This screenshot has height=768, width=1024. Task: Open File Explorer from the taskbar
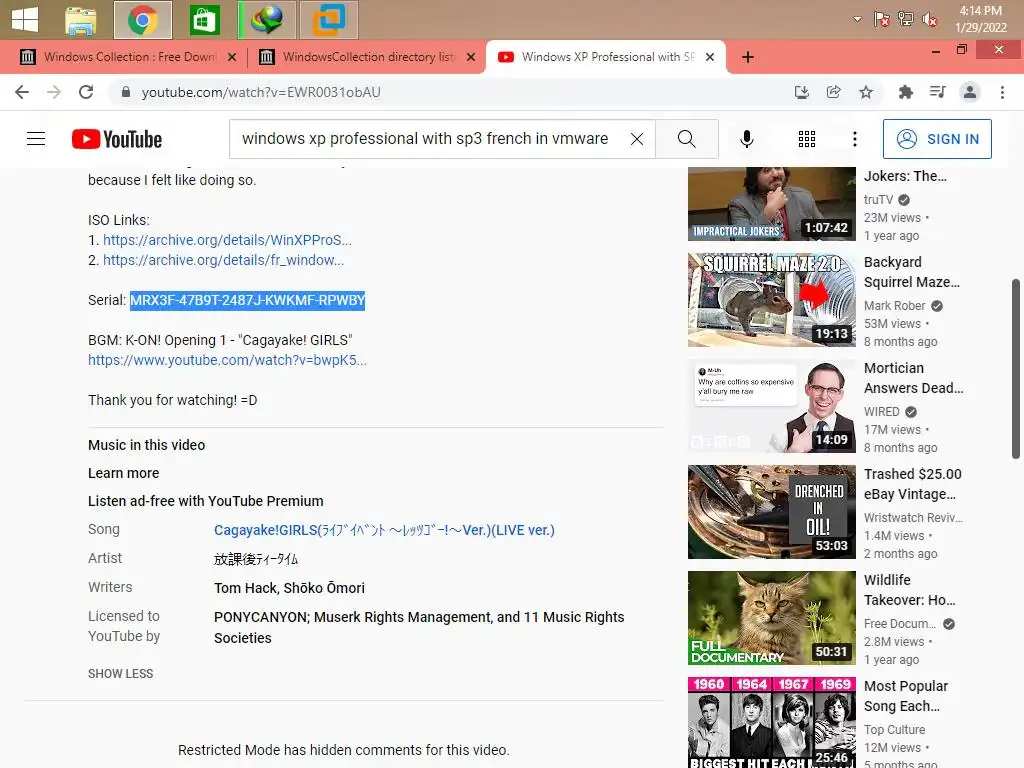pos(81,20)
